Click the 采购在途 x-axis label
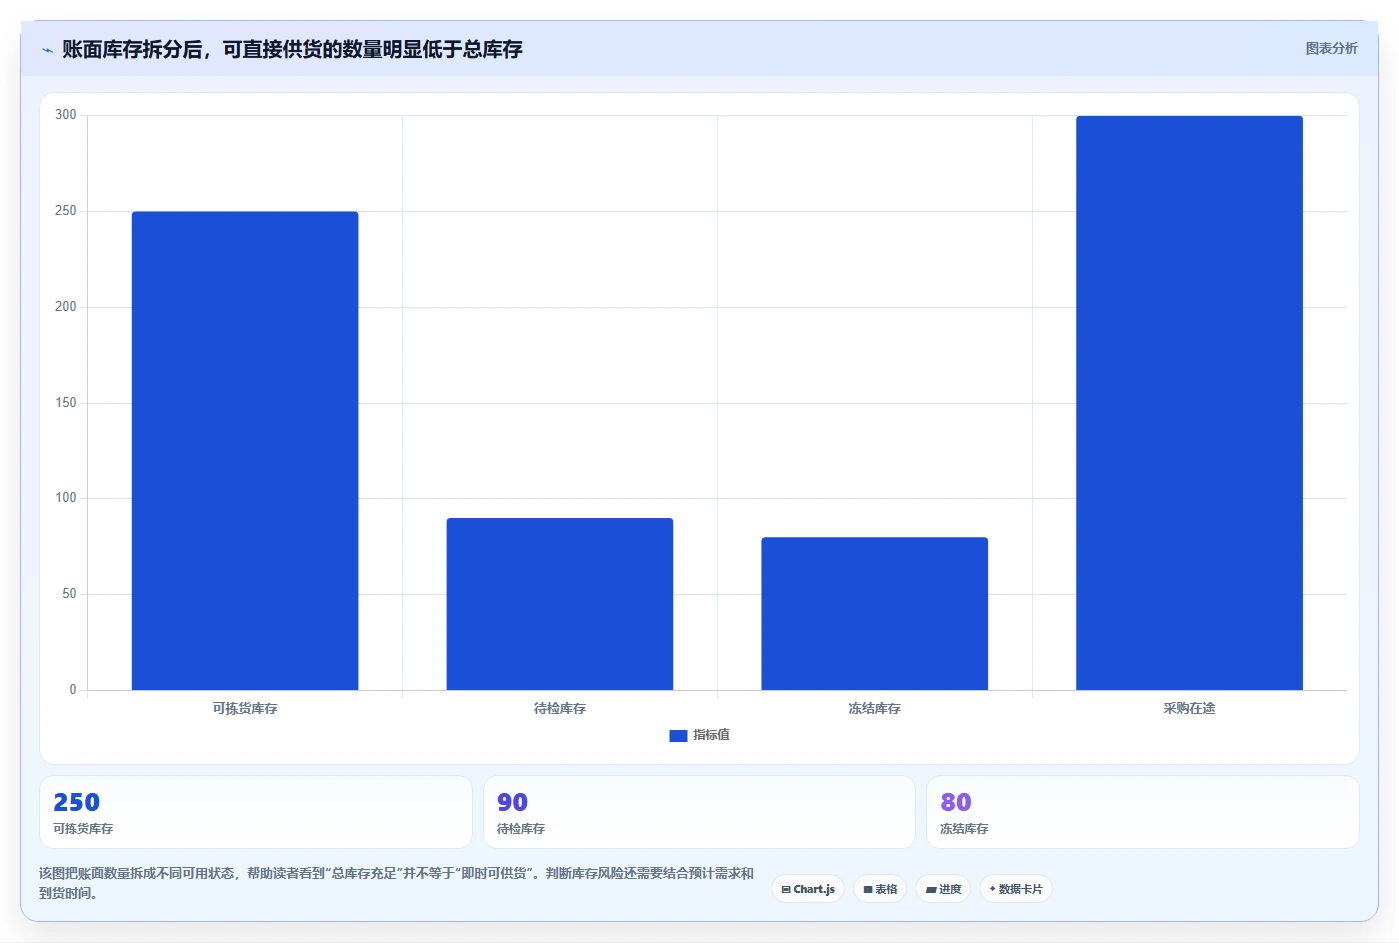The width and height of the screenshot is (1399, 943). tap(1189, 708)
